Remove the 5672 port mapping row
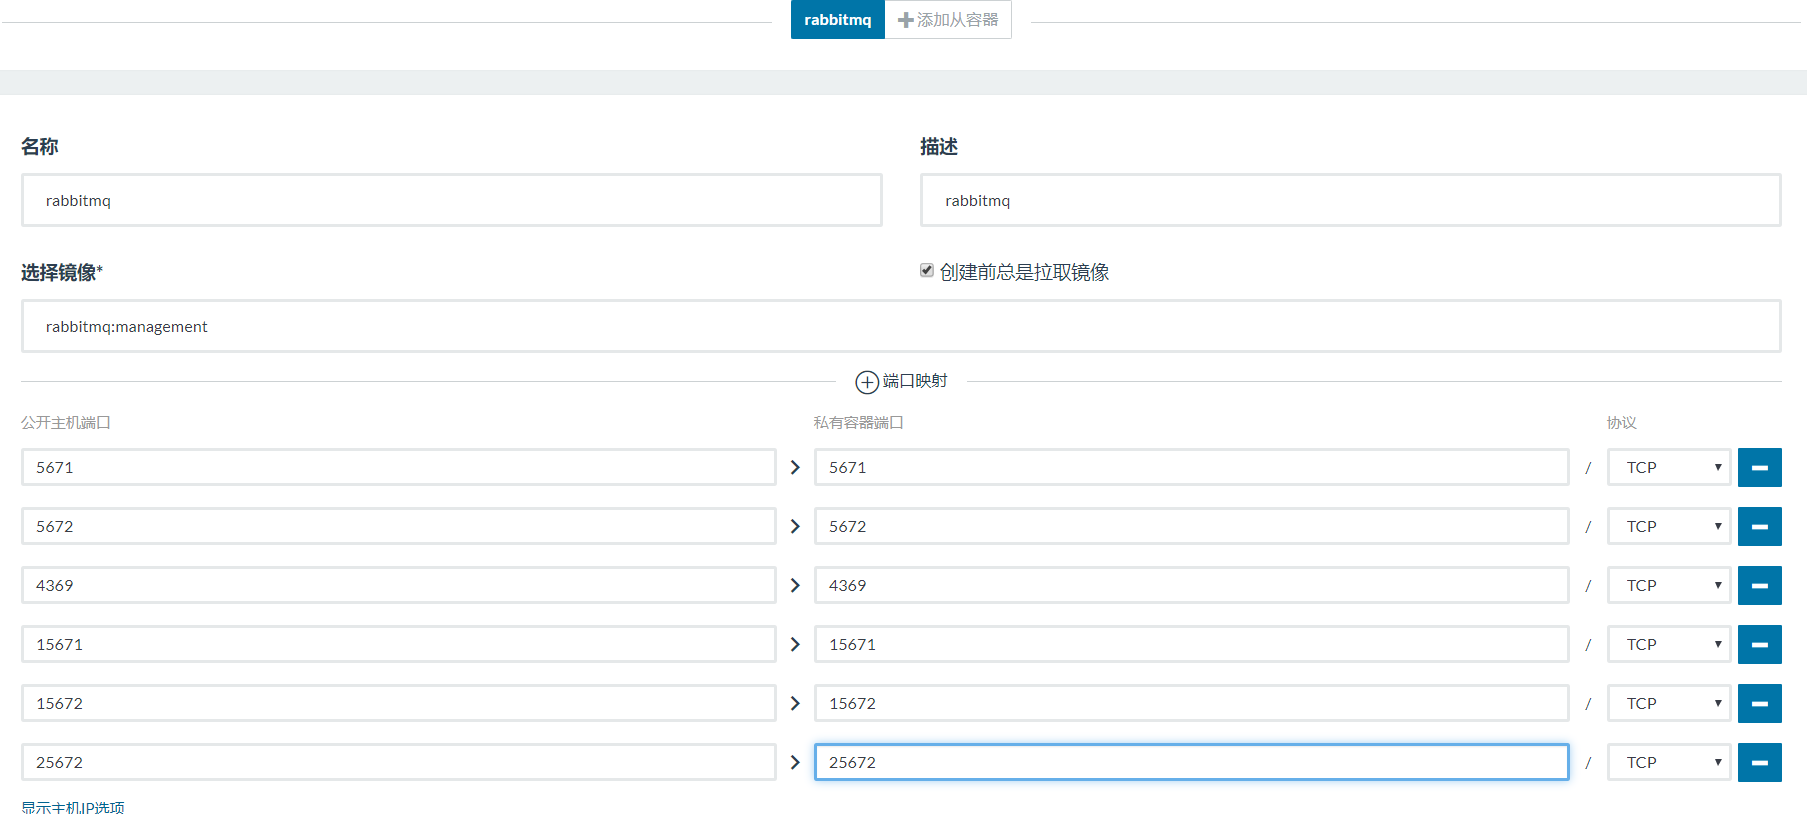 (x=1759, y=526)
